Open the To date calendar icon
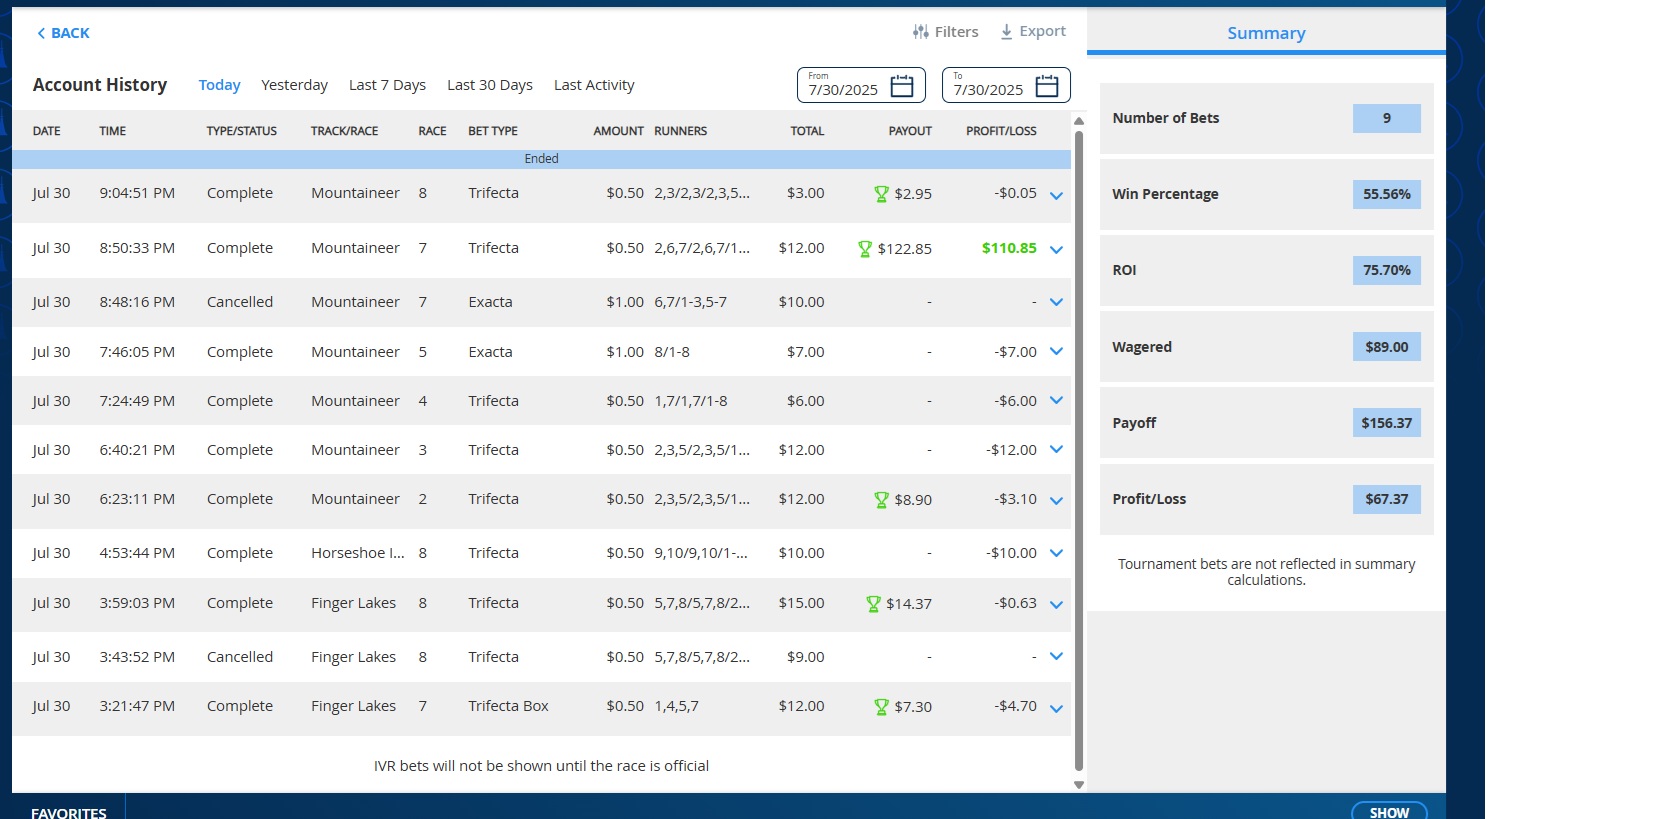1678x819 pixels. pos(1047,86)
